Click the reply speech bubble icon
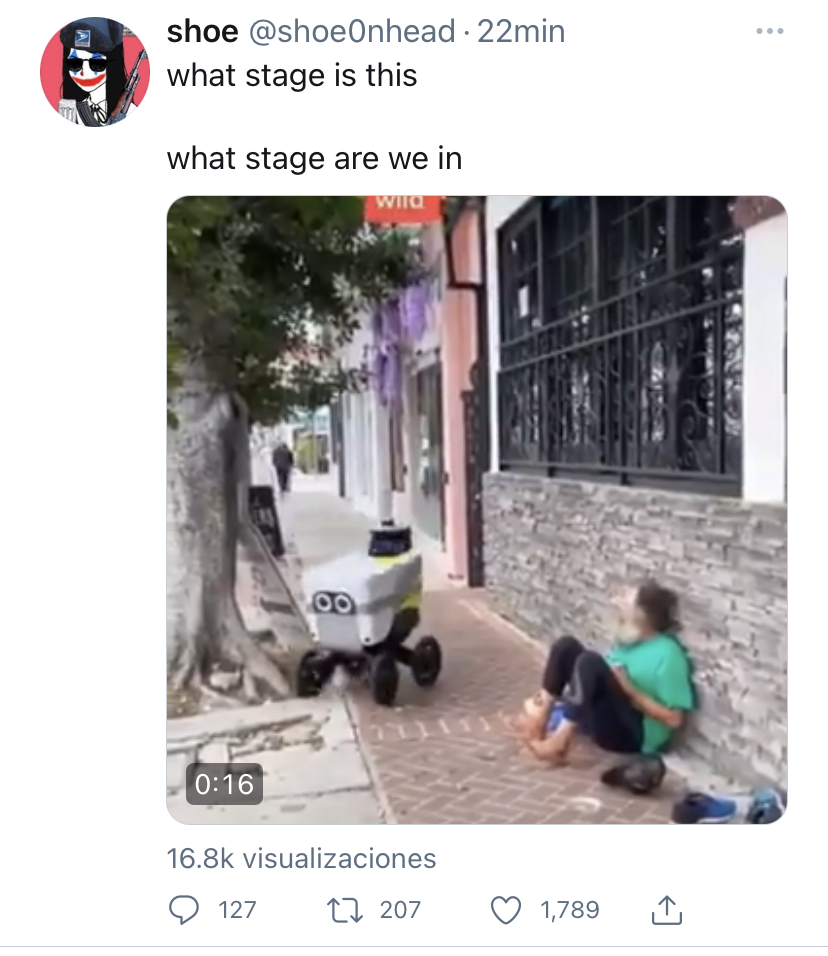This screenshot has width=828, height=956. (x=184, y=910)
